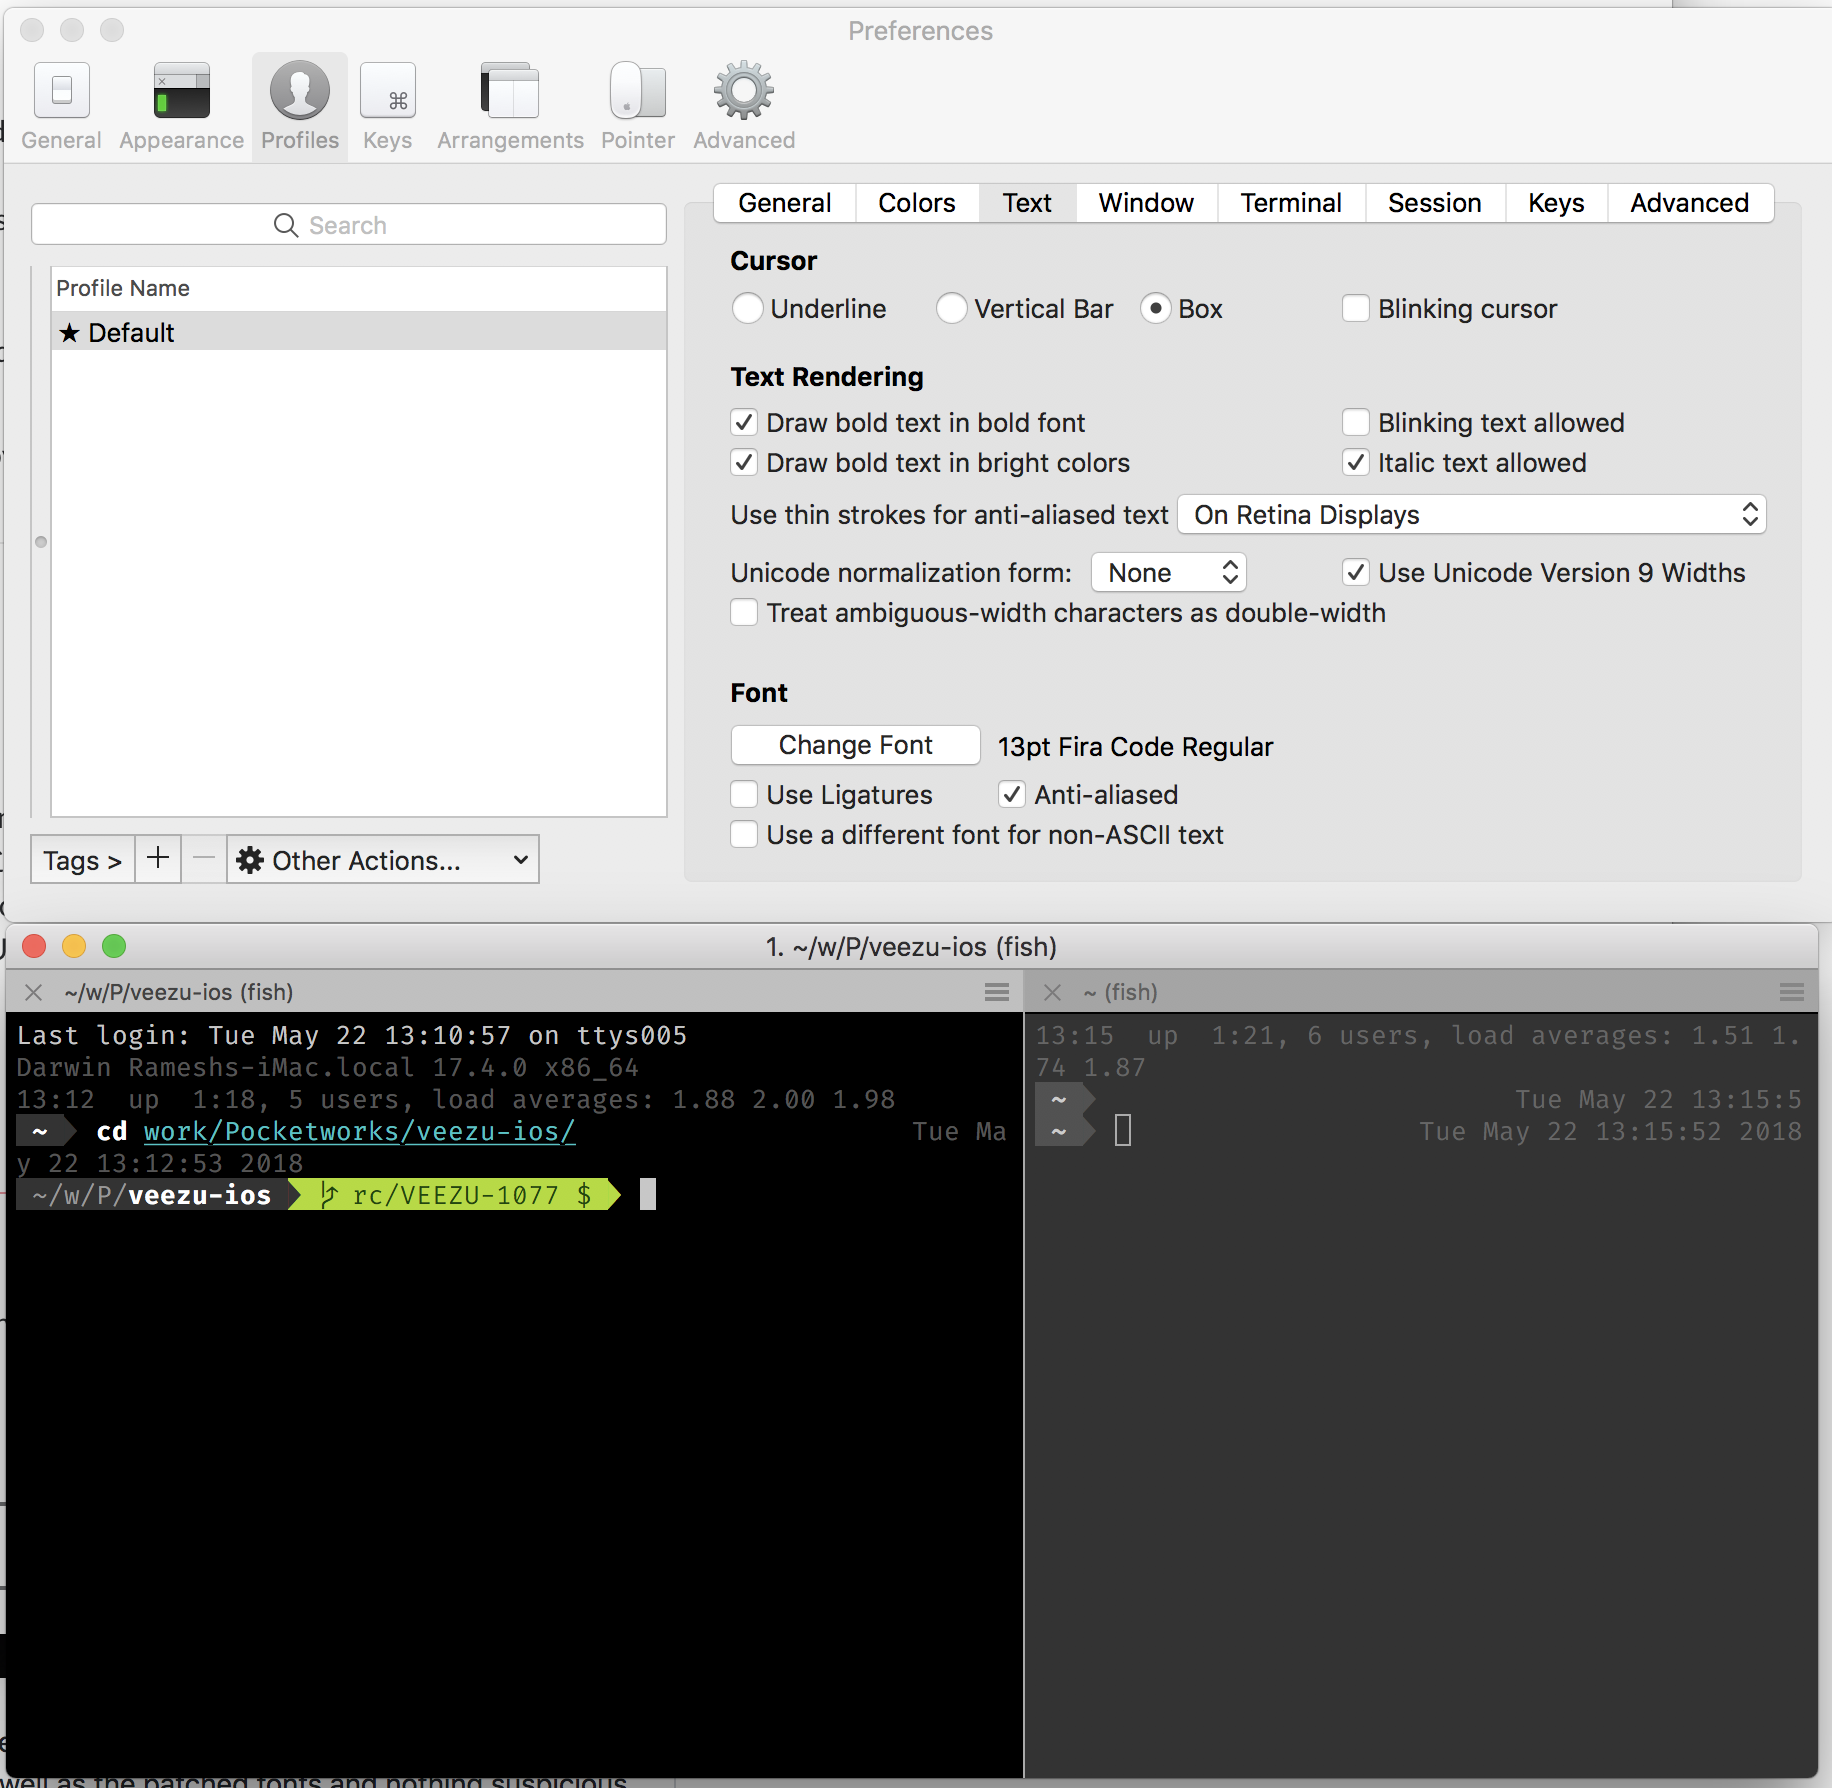
Task: Open the Arrangements preferences pane
Action: click(509, 105)
